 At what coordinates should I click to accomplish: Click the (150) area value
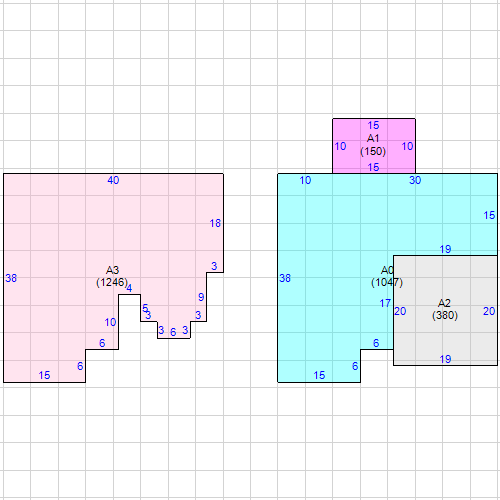(x=373, y=151)
